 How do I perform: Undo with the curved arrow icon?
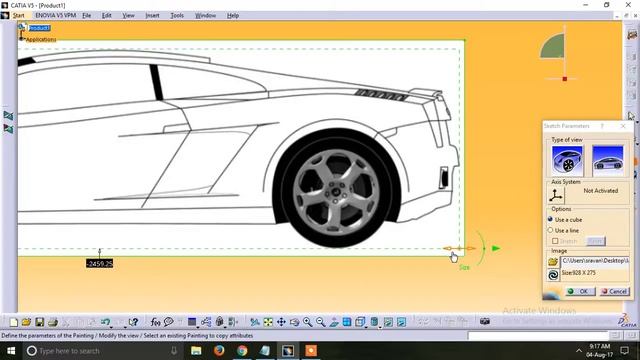105,322
